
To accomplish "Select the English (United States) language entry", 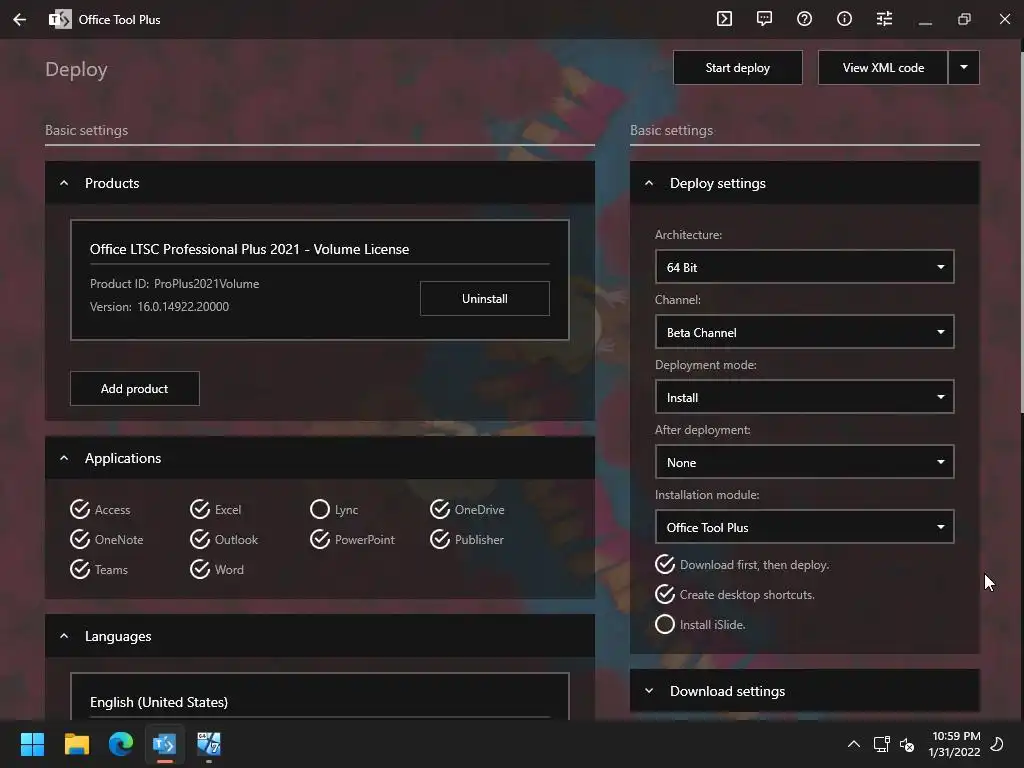I will click(319, 696).
